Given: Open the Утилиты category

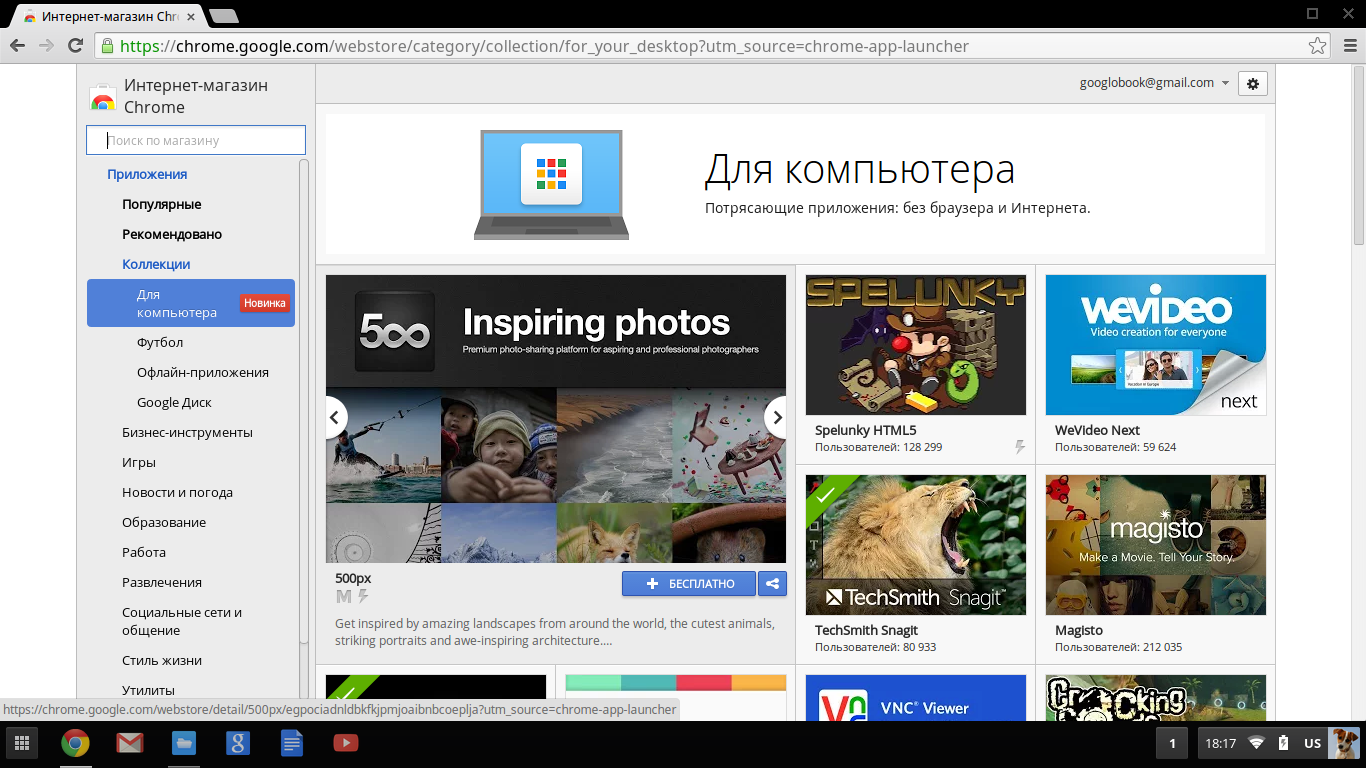Looking at the screenshot, I should coord(148,690).
